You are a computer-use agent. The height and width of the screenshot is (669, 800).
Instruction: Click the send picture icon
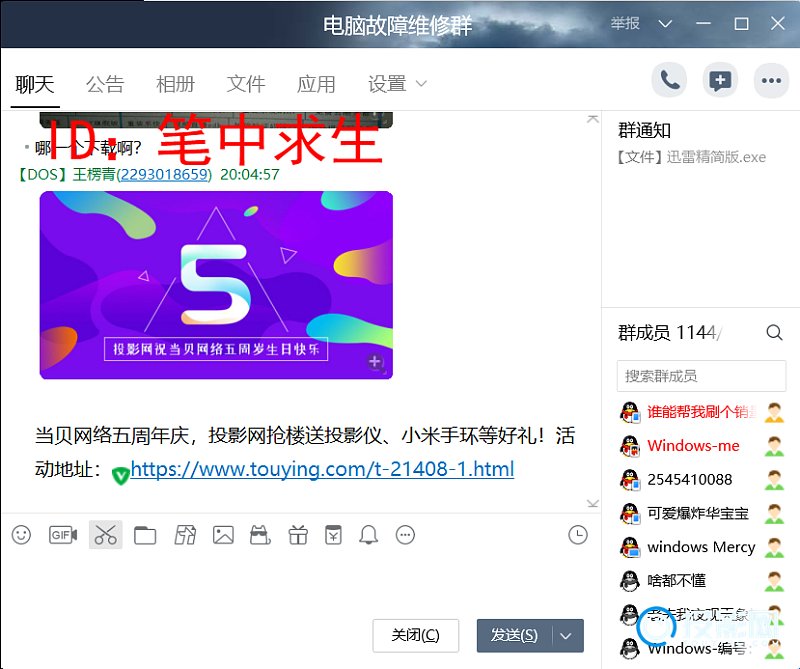(223, 535)
